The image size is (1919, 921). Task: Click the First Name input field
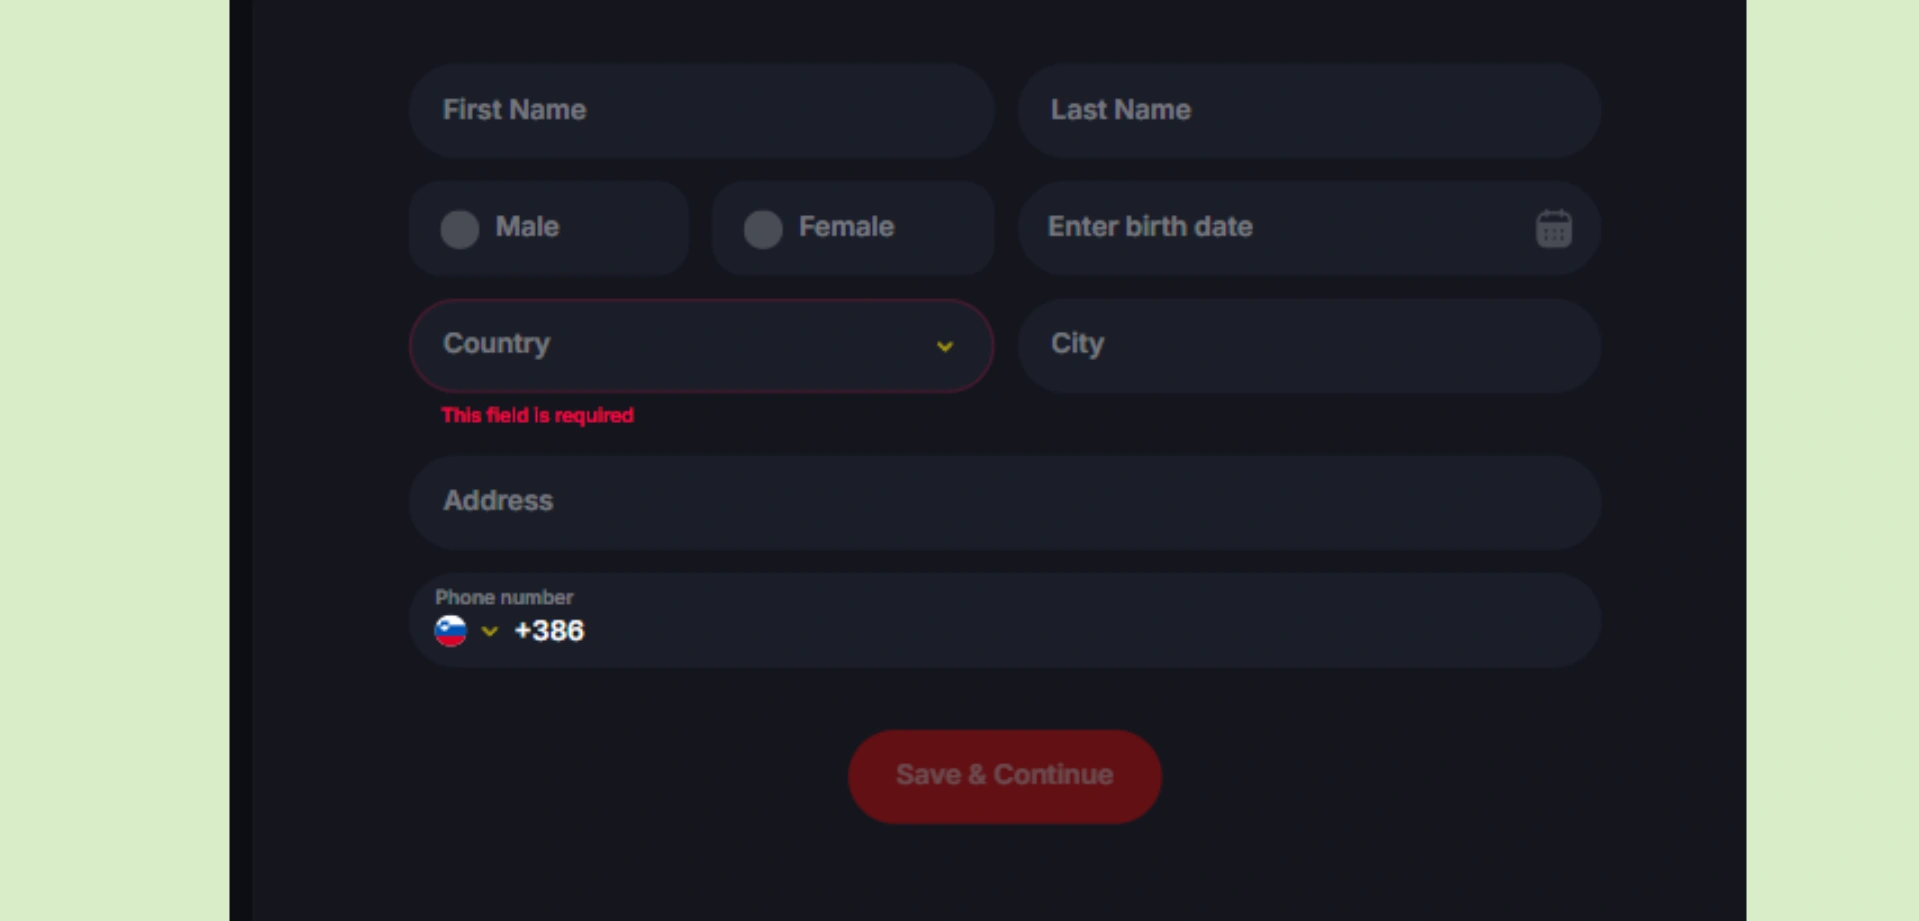pyautogui.click(x=700, y=110)
